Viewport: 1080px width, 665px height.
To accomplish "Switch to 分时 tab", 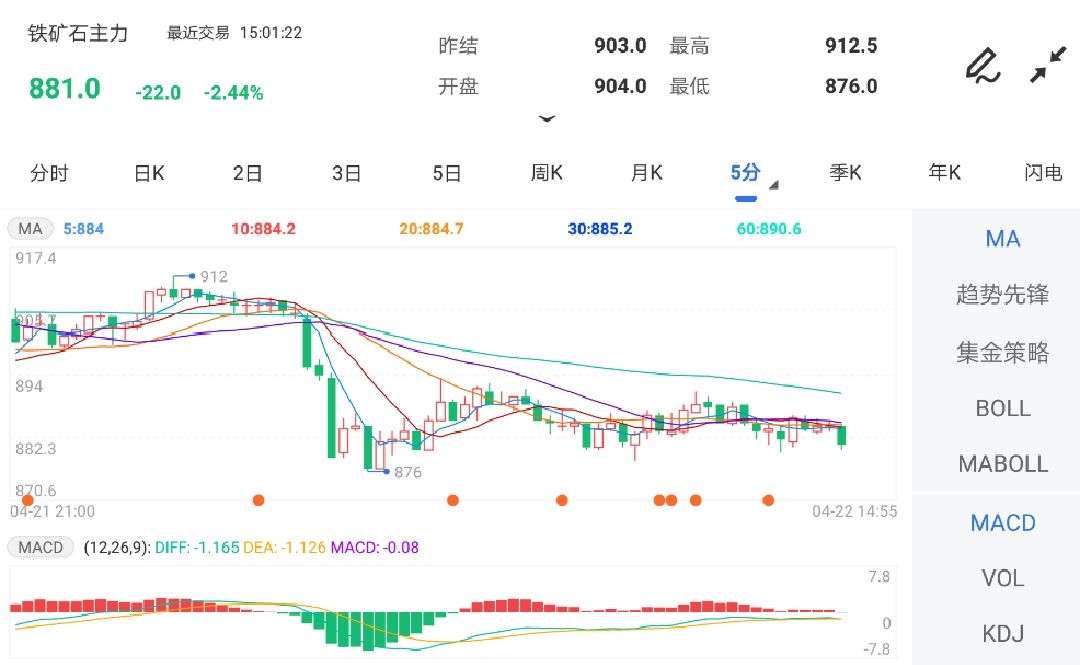I will pyautogui.click(x=49, y=173).
